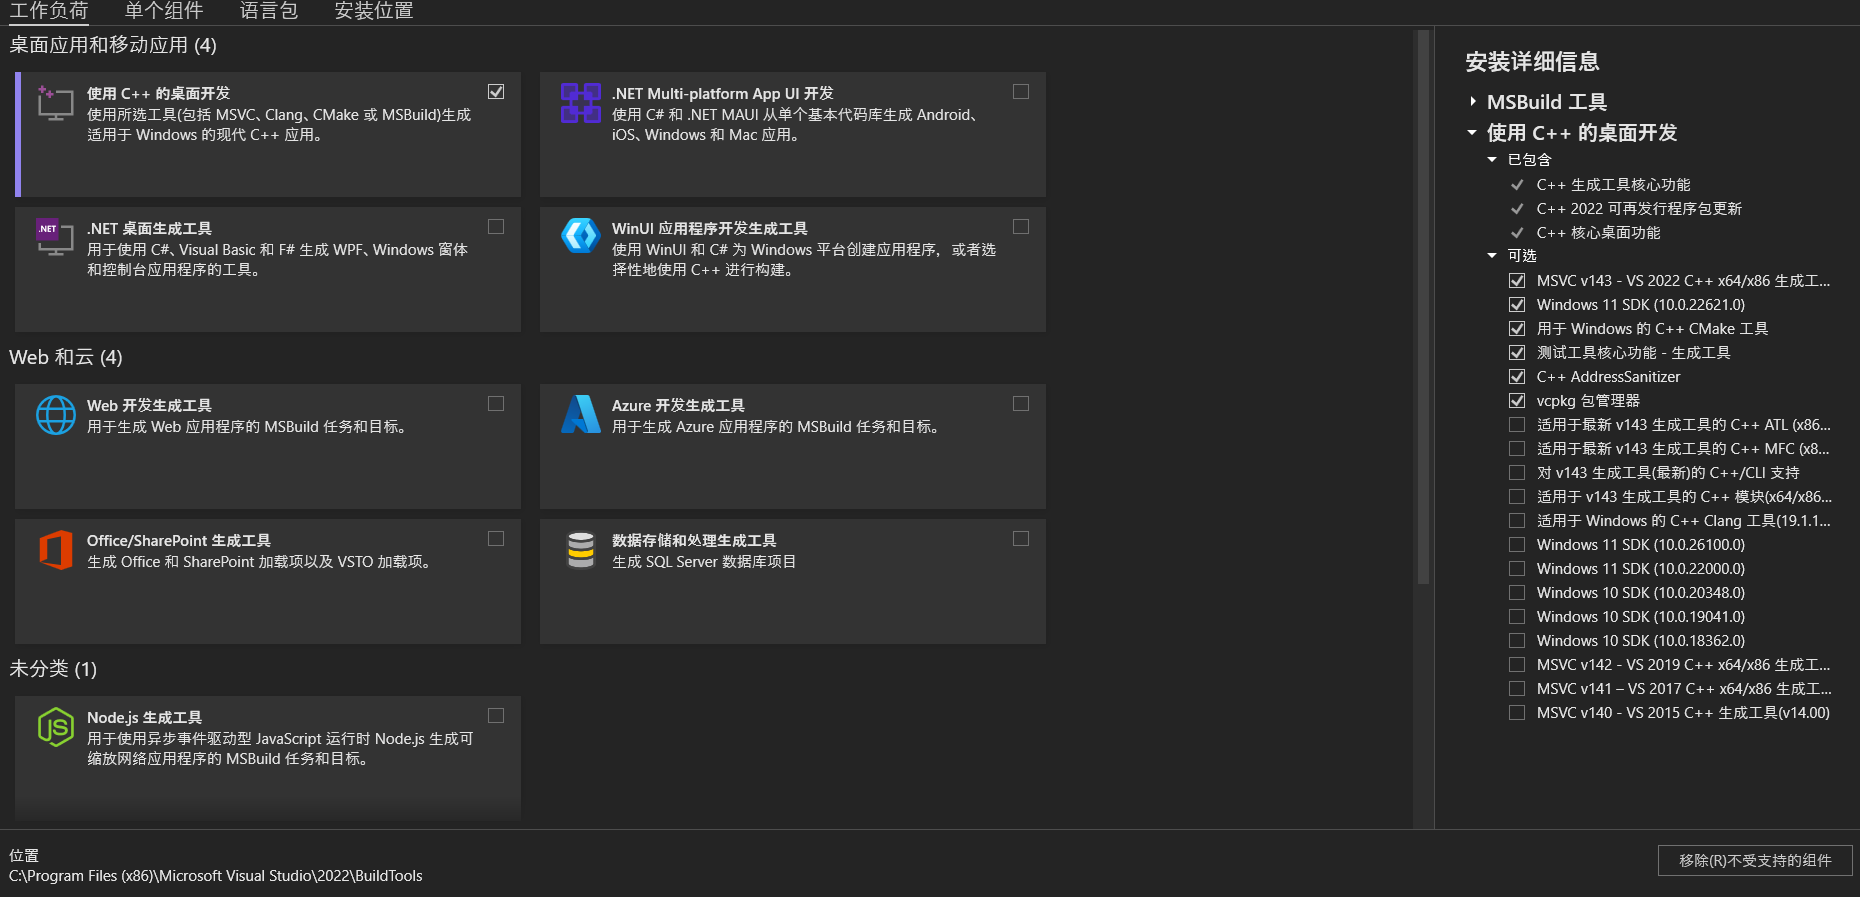This screenshot has height=897, width=1860.
Task: Expand the MSBuild 工具 tree node
Action: coord(1473,102)
